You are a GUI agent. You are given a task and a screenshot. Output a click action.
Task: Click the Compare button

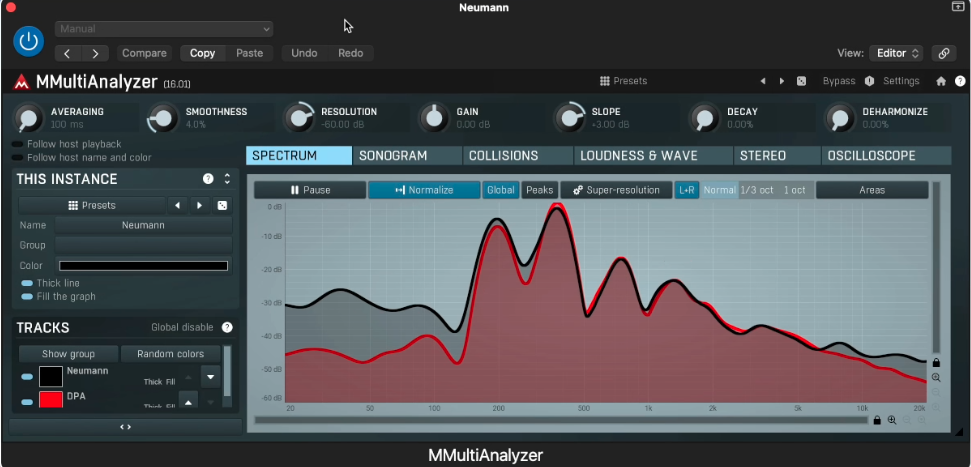(x=144, y=53)
